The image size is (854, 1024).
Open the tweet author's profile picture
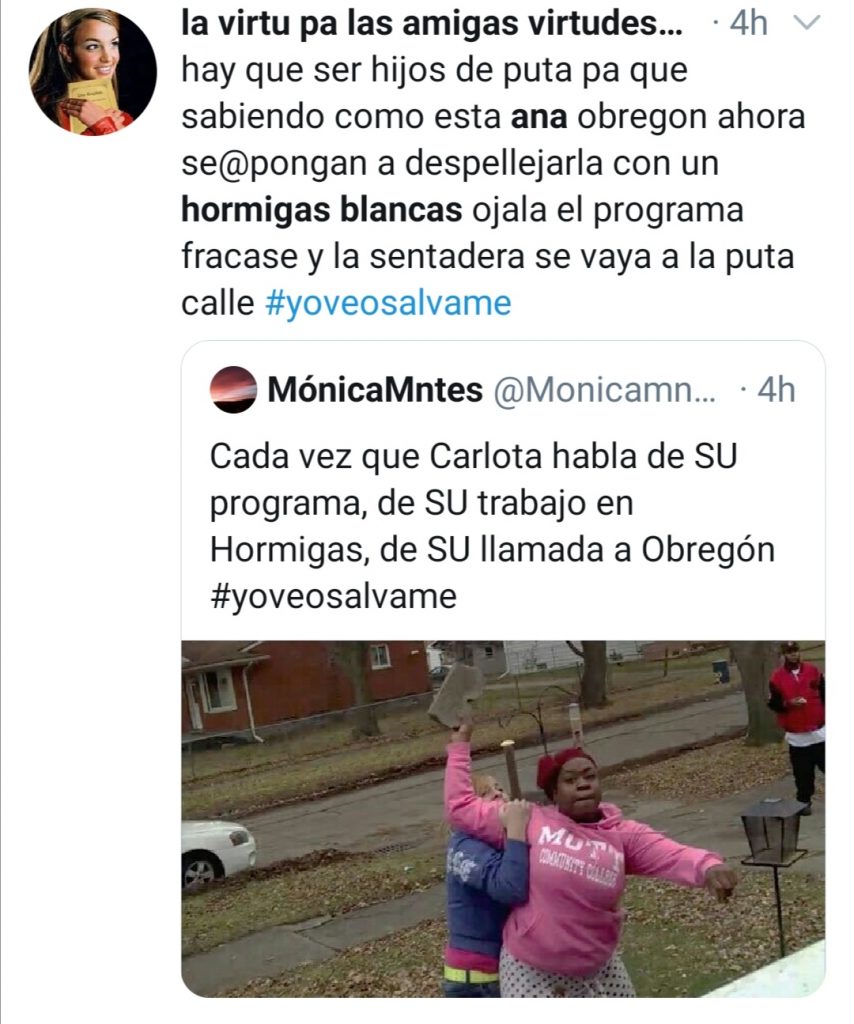(93, 72)
